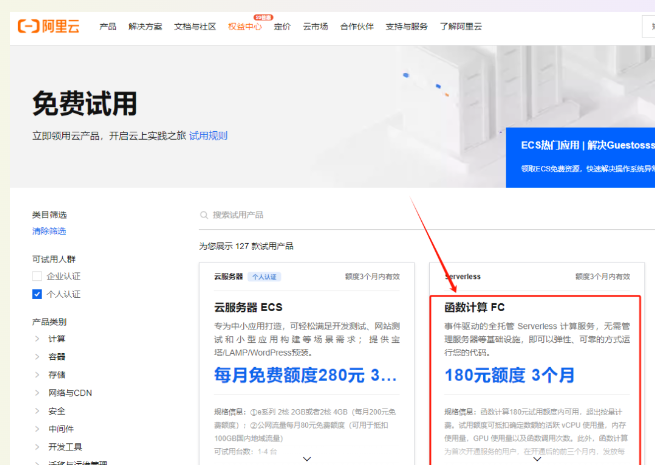Click 额度3个月内有效 on the FC card
The width and height of the screenshot is (655, 465).
(602, 277)
